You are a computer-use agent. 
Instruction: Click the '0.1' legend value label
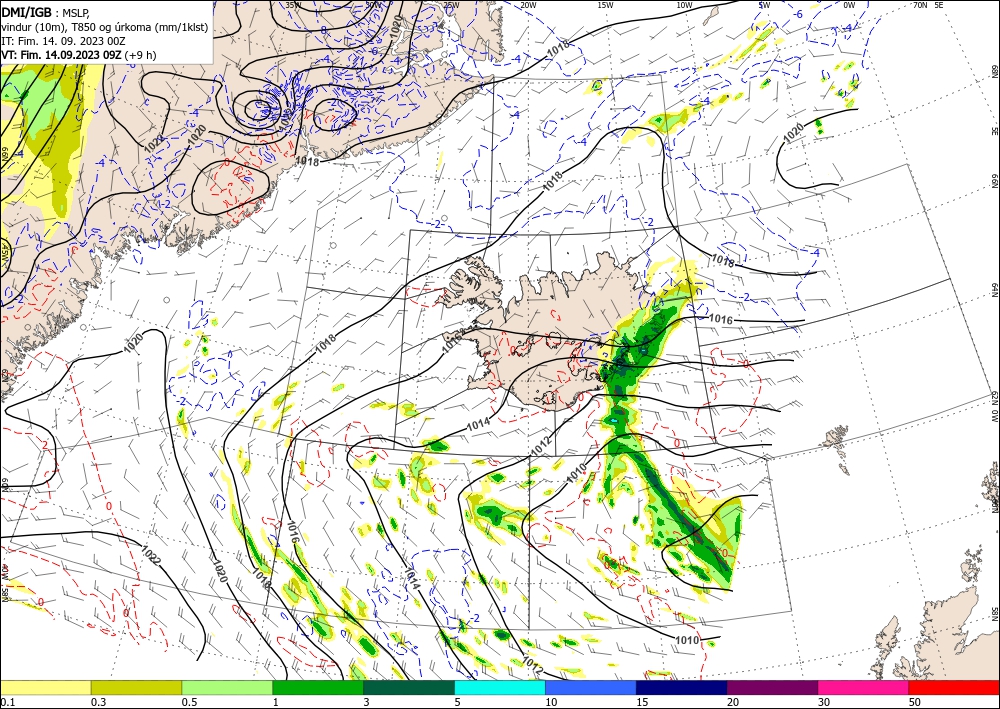tap(6, 702)
